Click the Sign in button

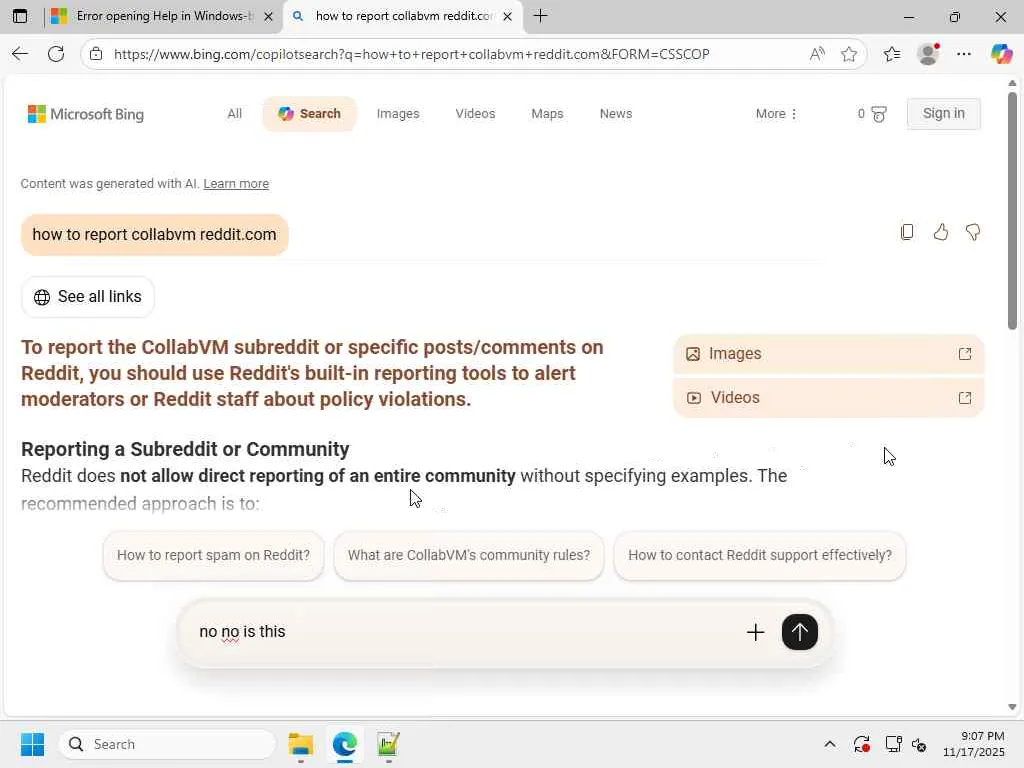pyautogui.click(x=943, y=114)
